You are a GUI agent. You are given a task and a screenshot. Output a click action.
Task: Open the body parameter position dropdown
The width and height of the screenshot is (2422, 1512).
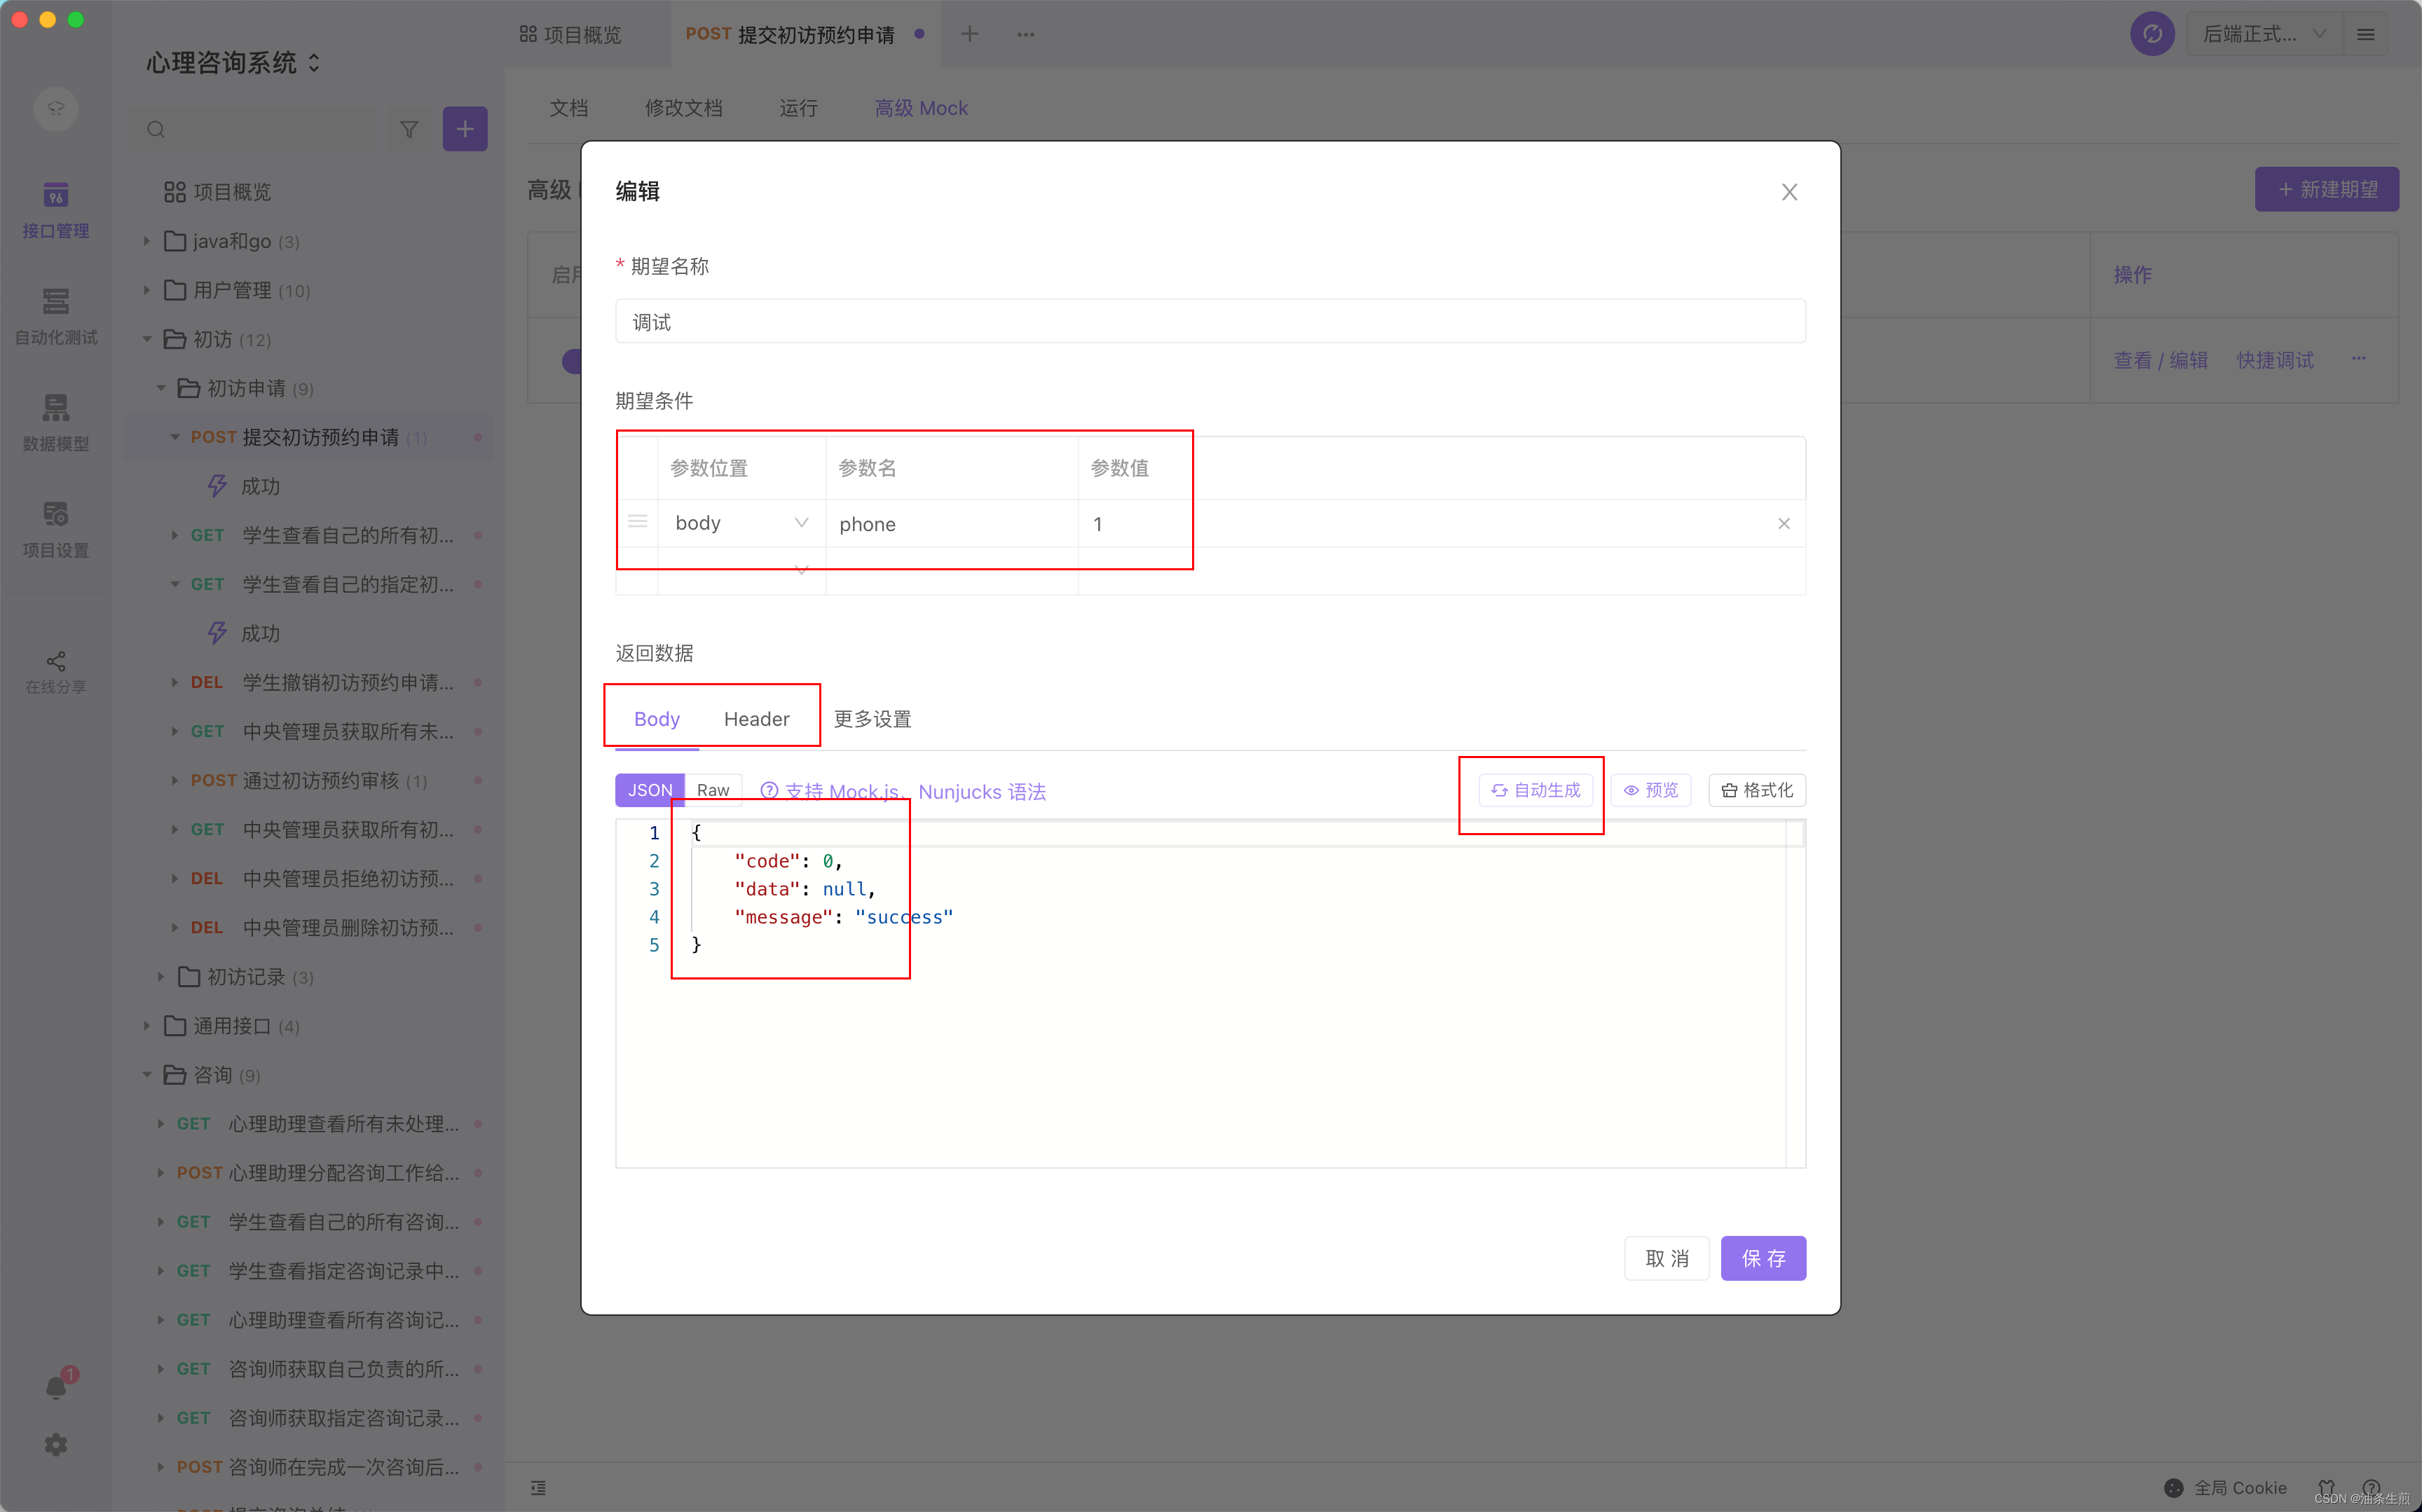[740, 523]
